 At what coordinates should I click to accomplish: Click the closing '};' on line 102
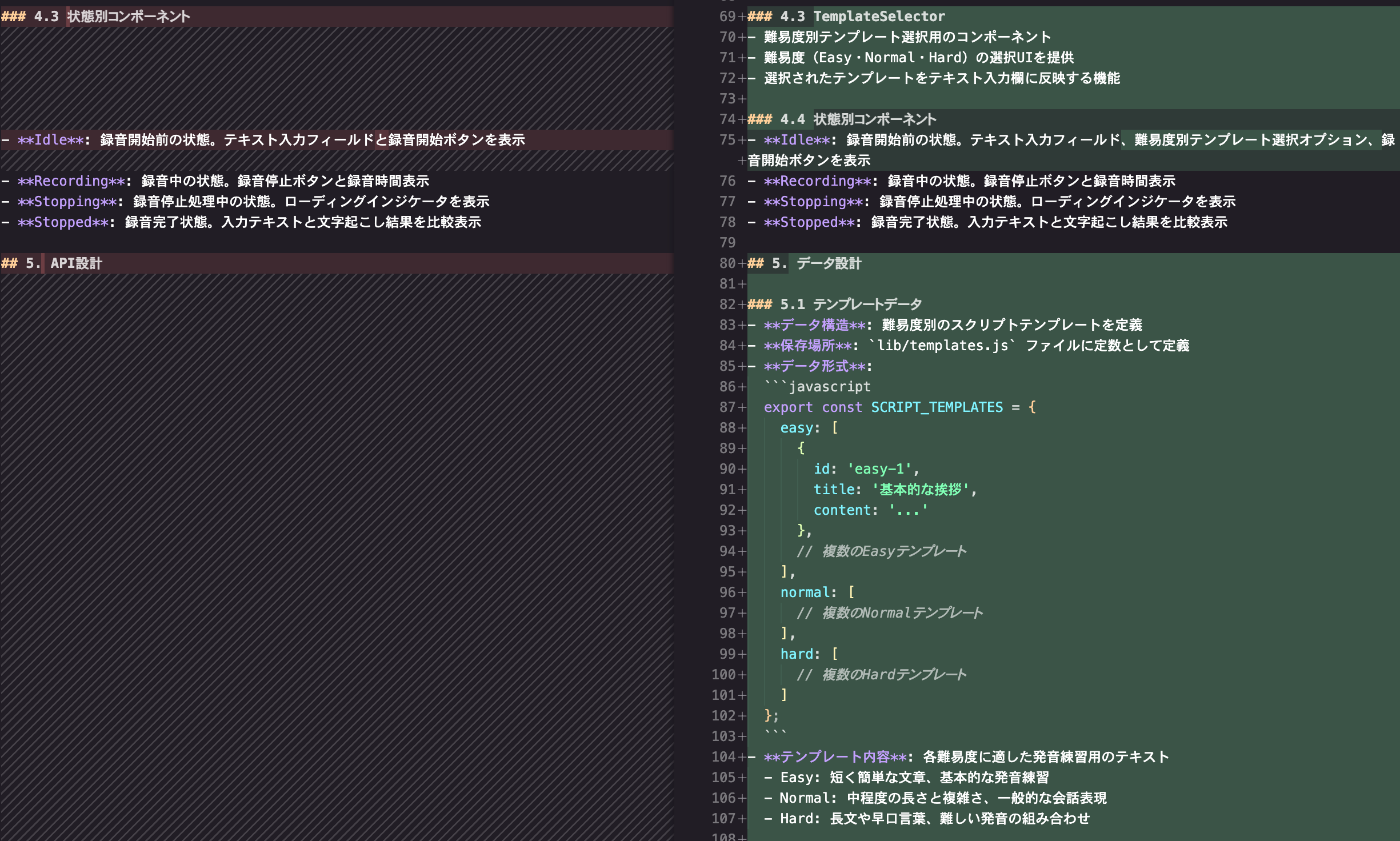point(771,715)
